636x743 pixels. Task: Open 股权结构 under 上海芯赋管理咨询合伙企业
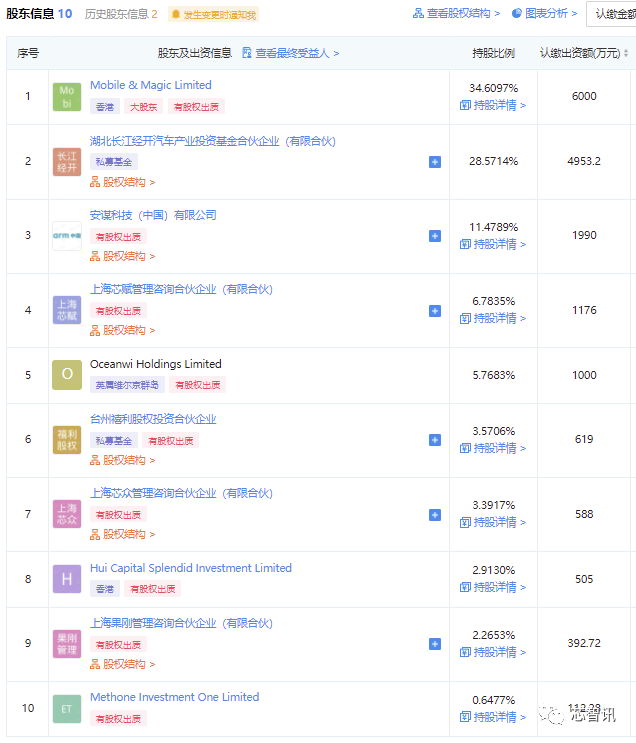coord(123,330)
